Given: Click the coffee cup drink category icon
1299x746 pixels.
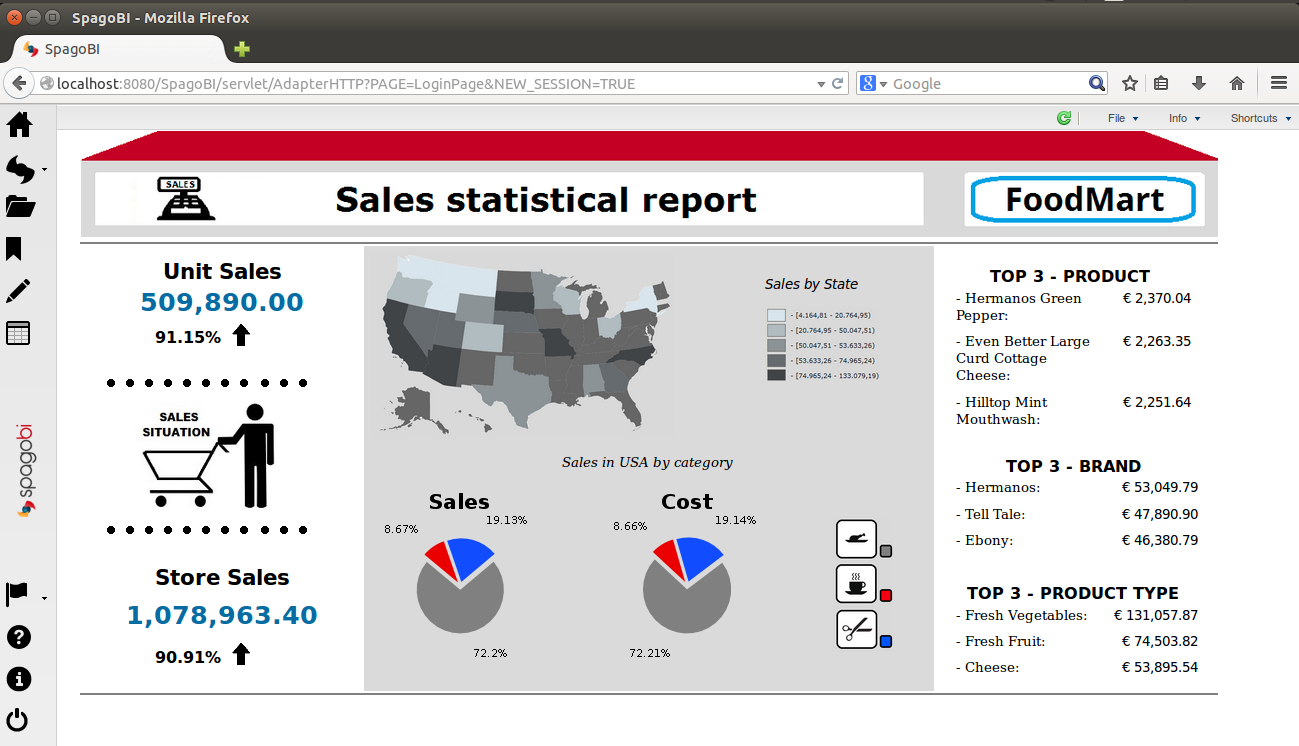Looking at the screenshot, I should (x=856, y=584).
